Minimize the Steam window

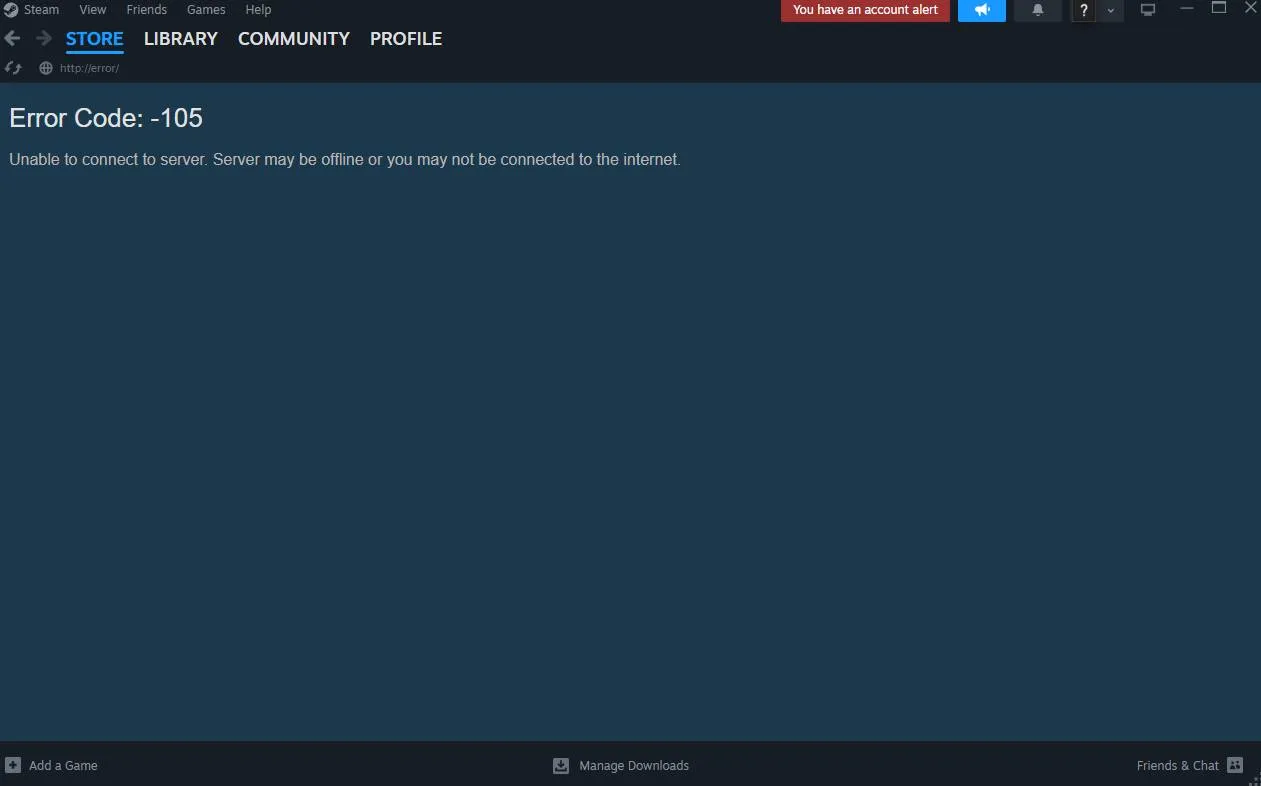tap(1187, 8)
